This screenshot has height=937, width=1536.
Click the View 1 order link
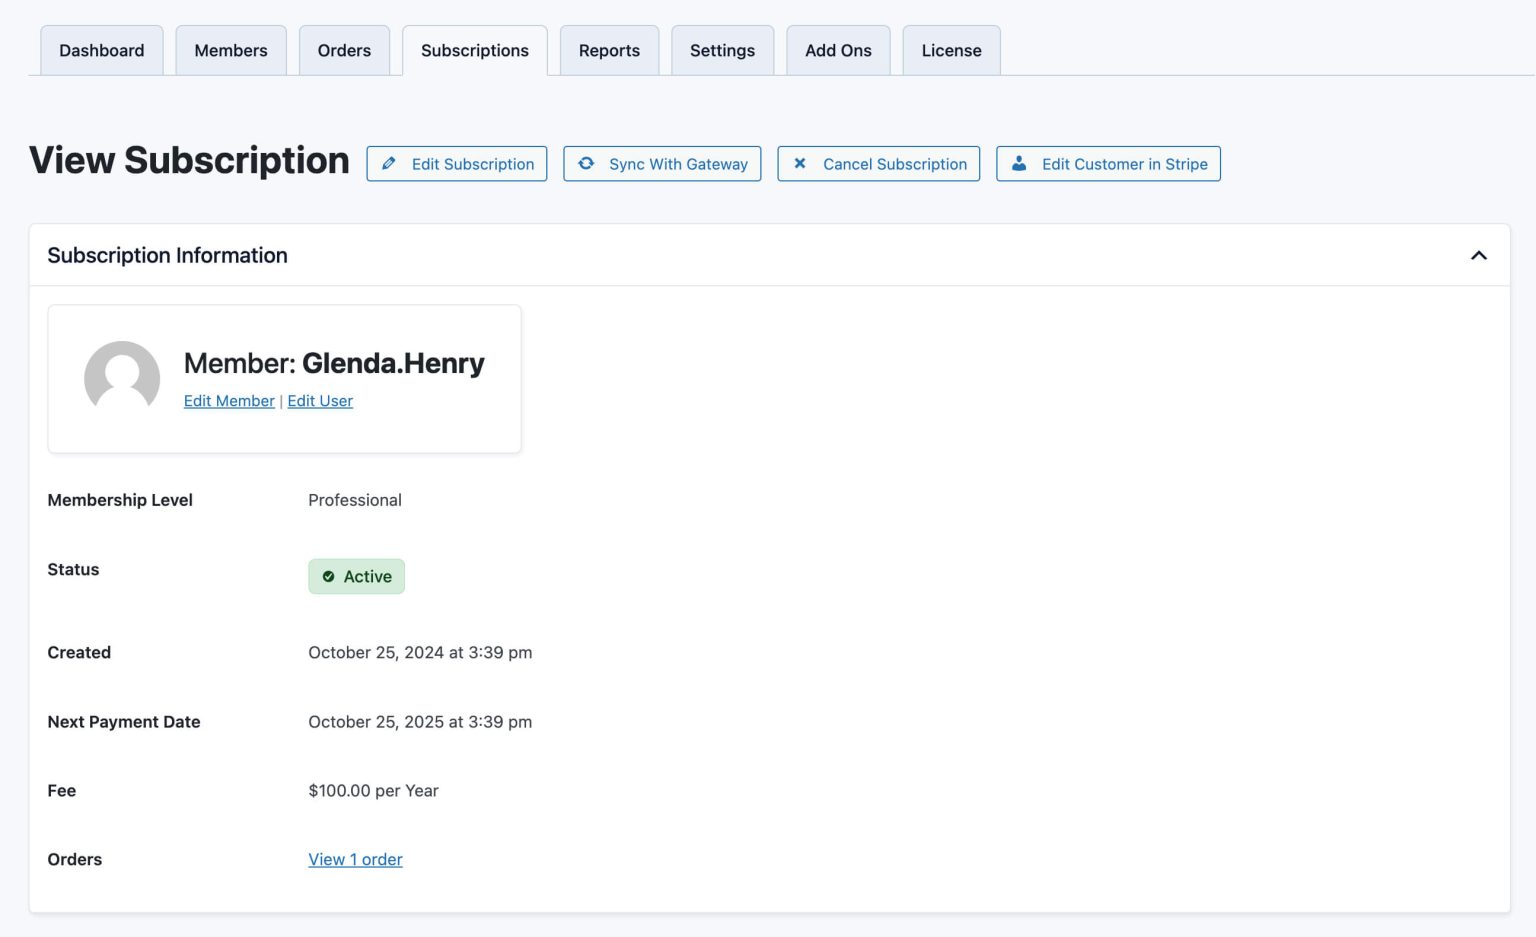(355, 859)
